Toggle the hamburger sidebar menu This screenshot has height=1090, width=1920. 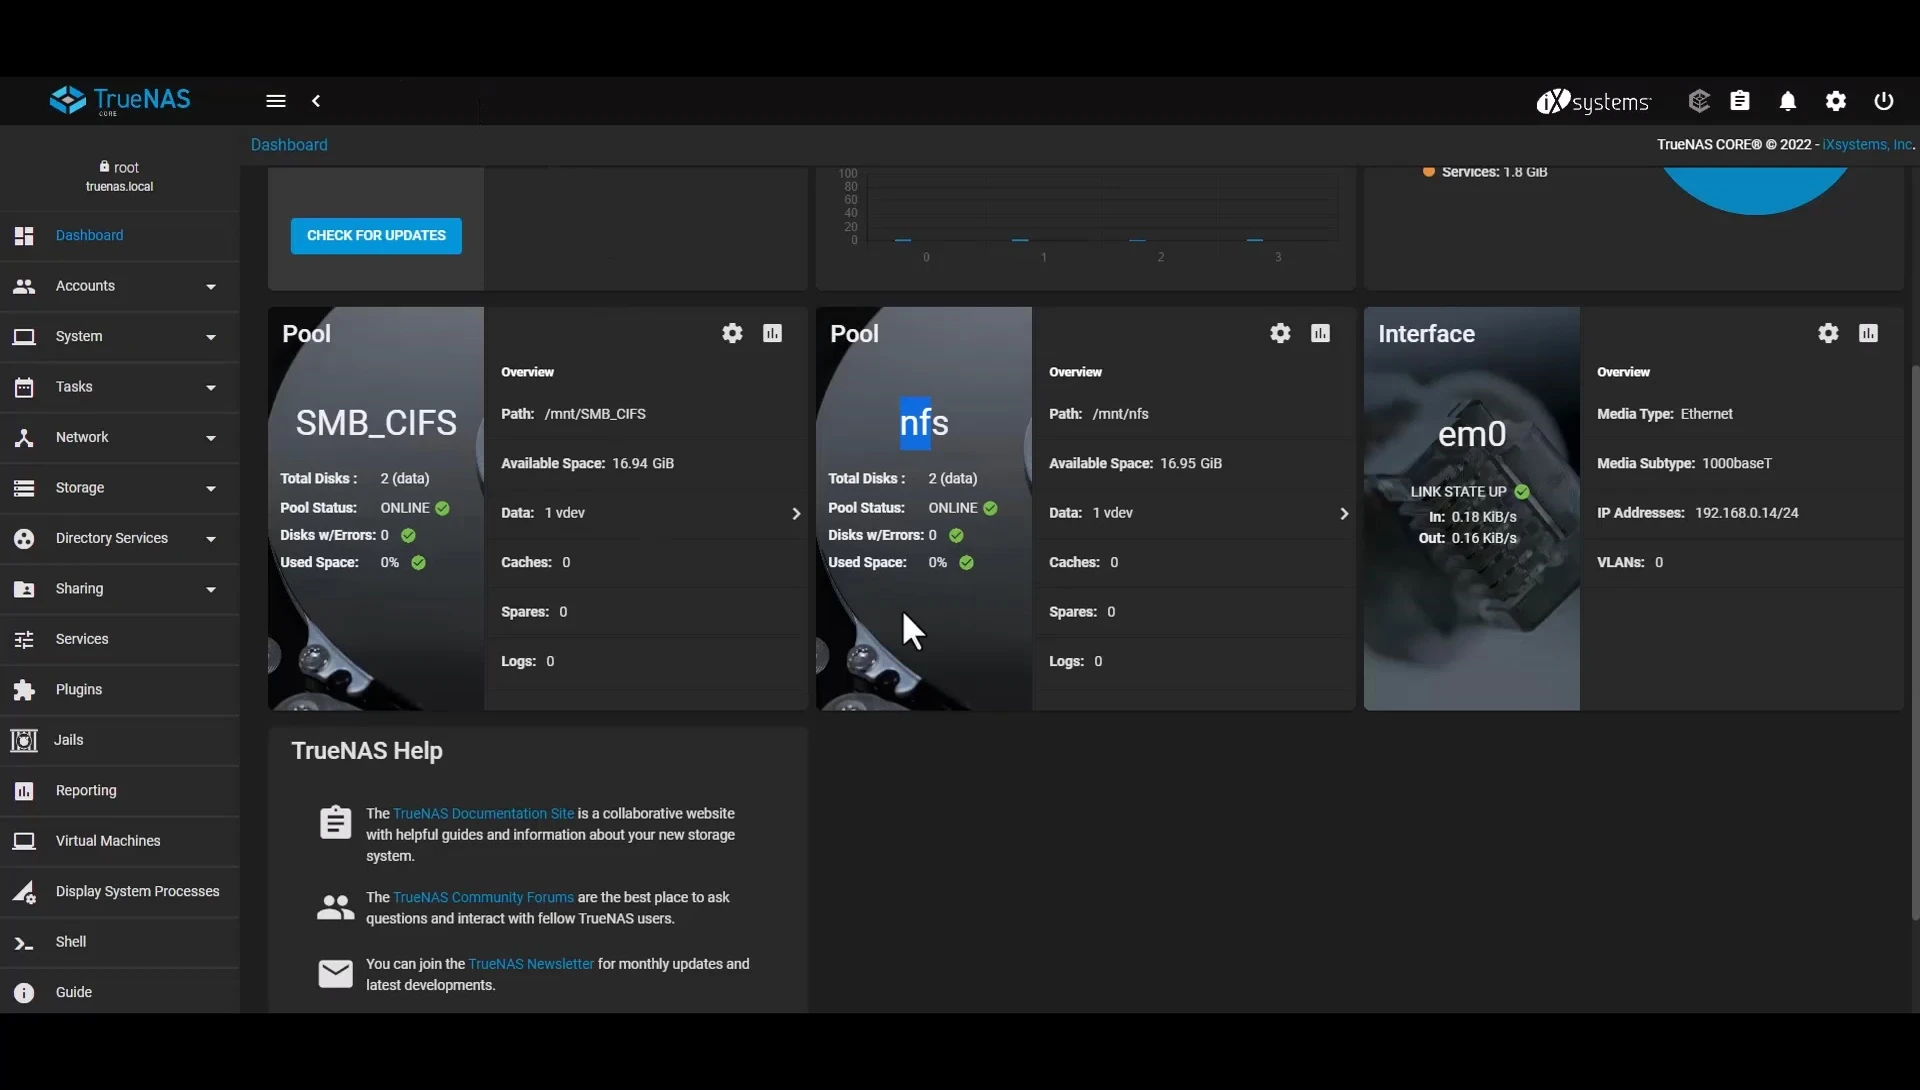pyautogui.click(x=276, y=101)
